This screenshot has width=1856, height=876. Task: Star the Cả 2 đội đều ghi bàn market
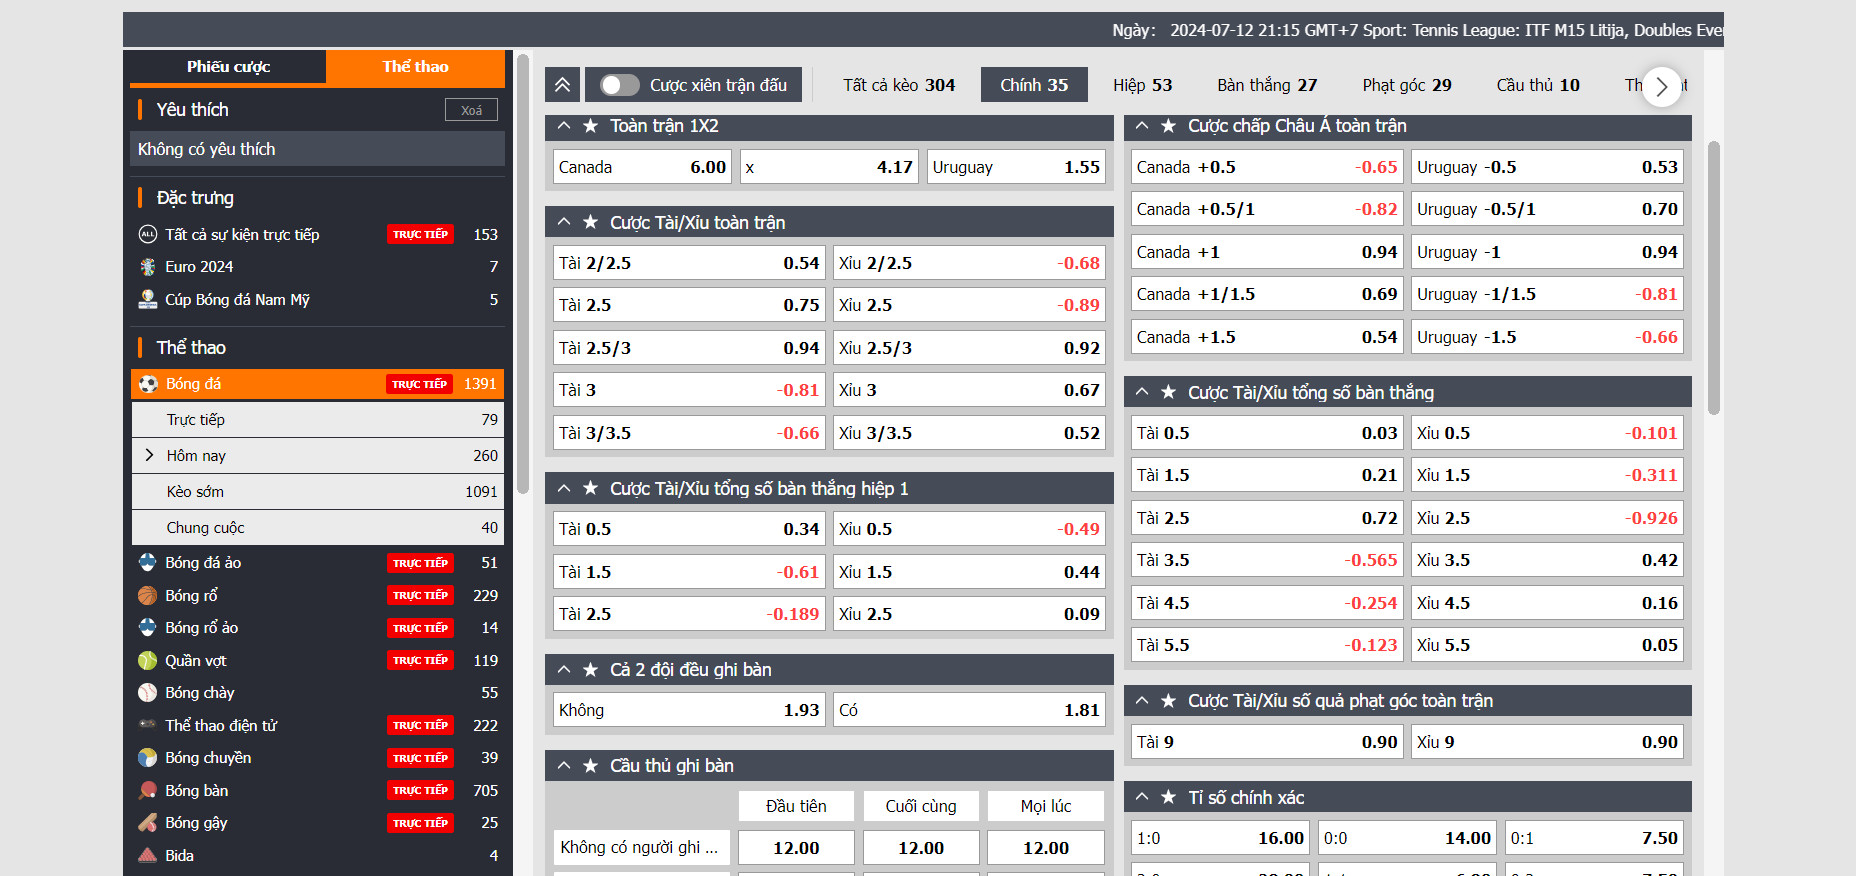591,670
